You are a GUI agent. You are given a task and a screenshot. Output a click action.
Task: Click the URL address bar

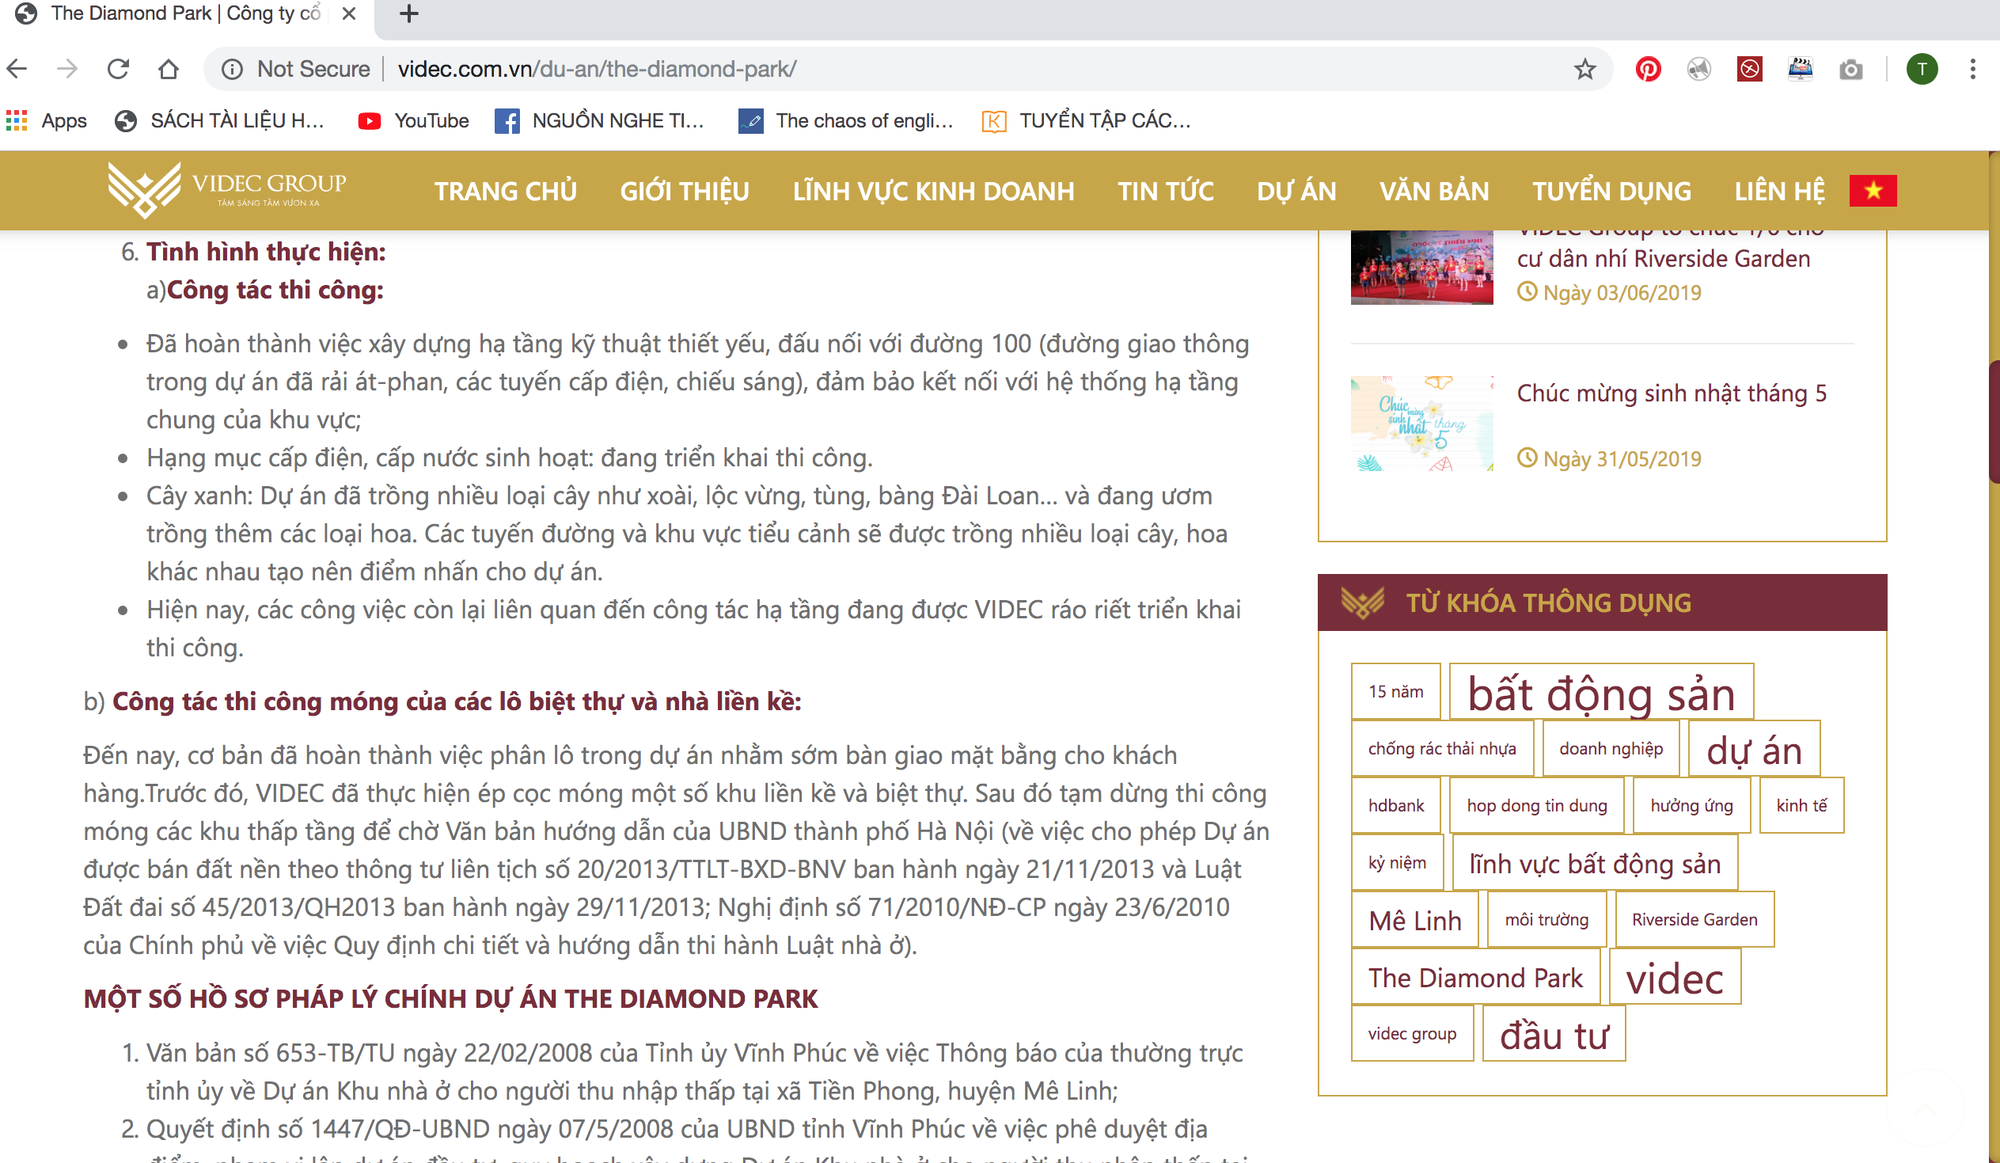(x=900, y=69)
